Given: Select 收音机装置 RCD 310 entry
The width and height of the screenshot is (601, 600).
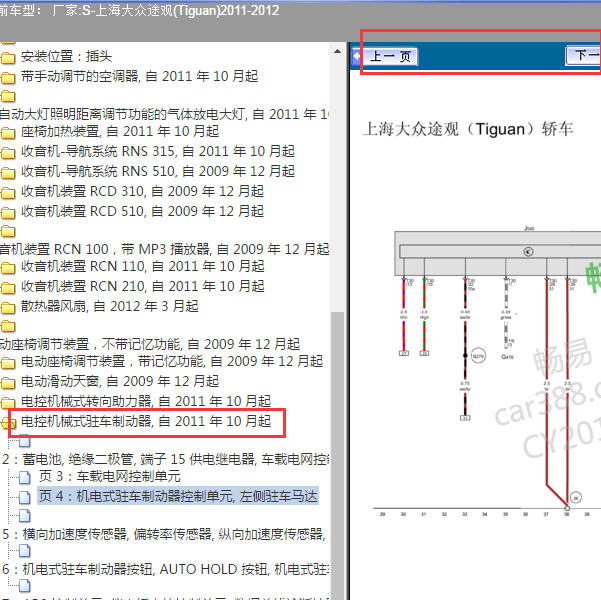Looking at the screenshot, I should pyautogui.click(x=143, y=191).
